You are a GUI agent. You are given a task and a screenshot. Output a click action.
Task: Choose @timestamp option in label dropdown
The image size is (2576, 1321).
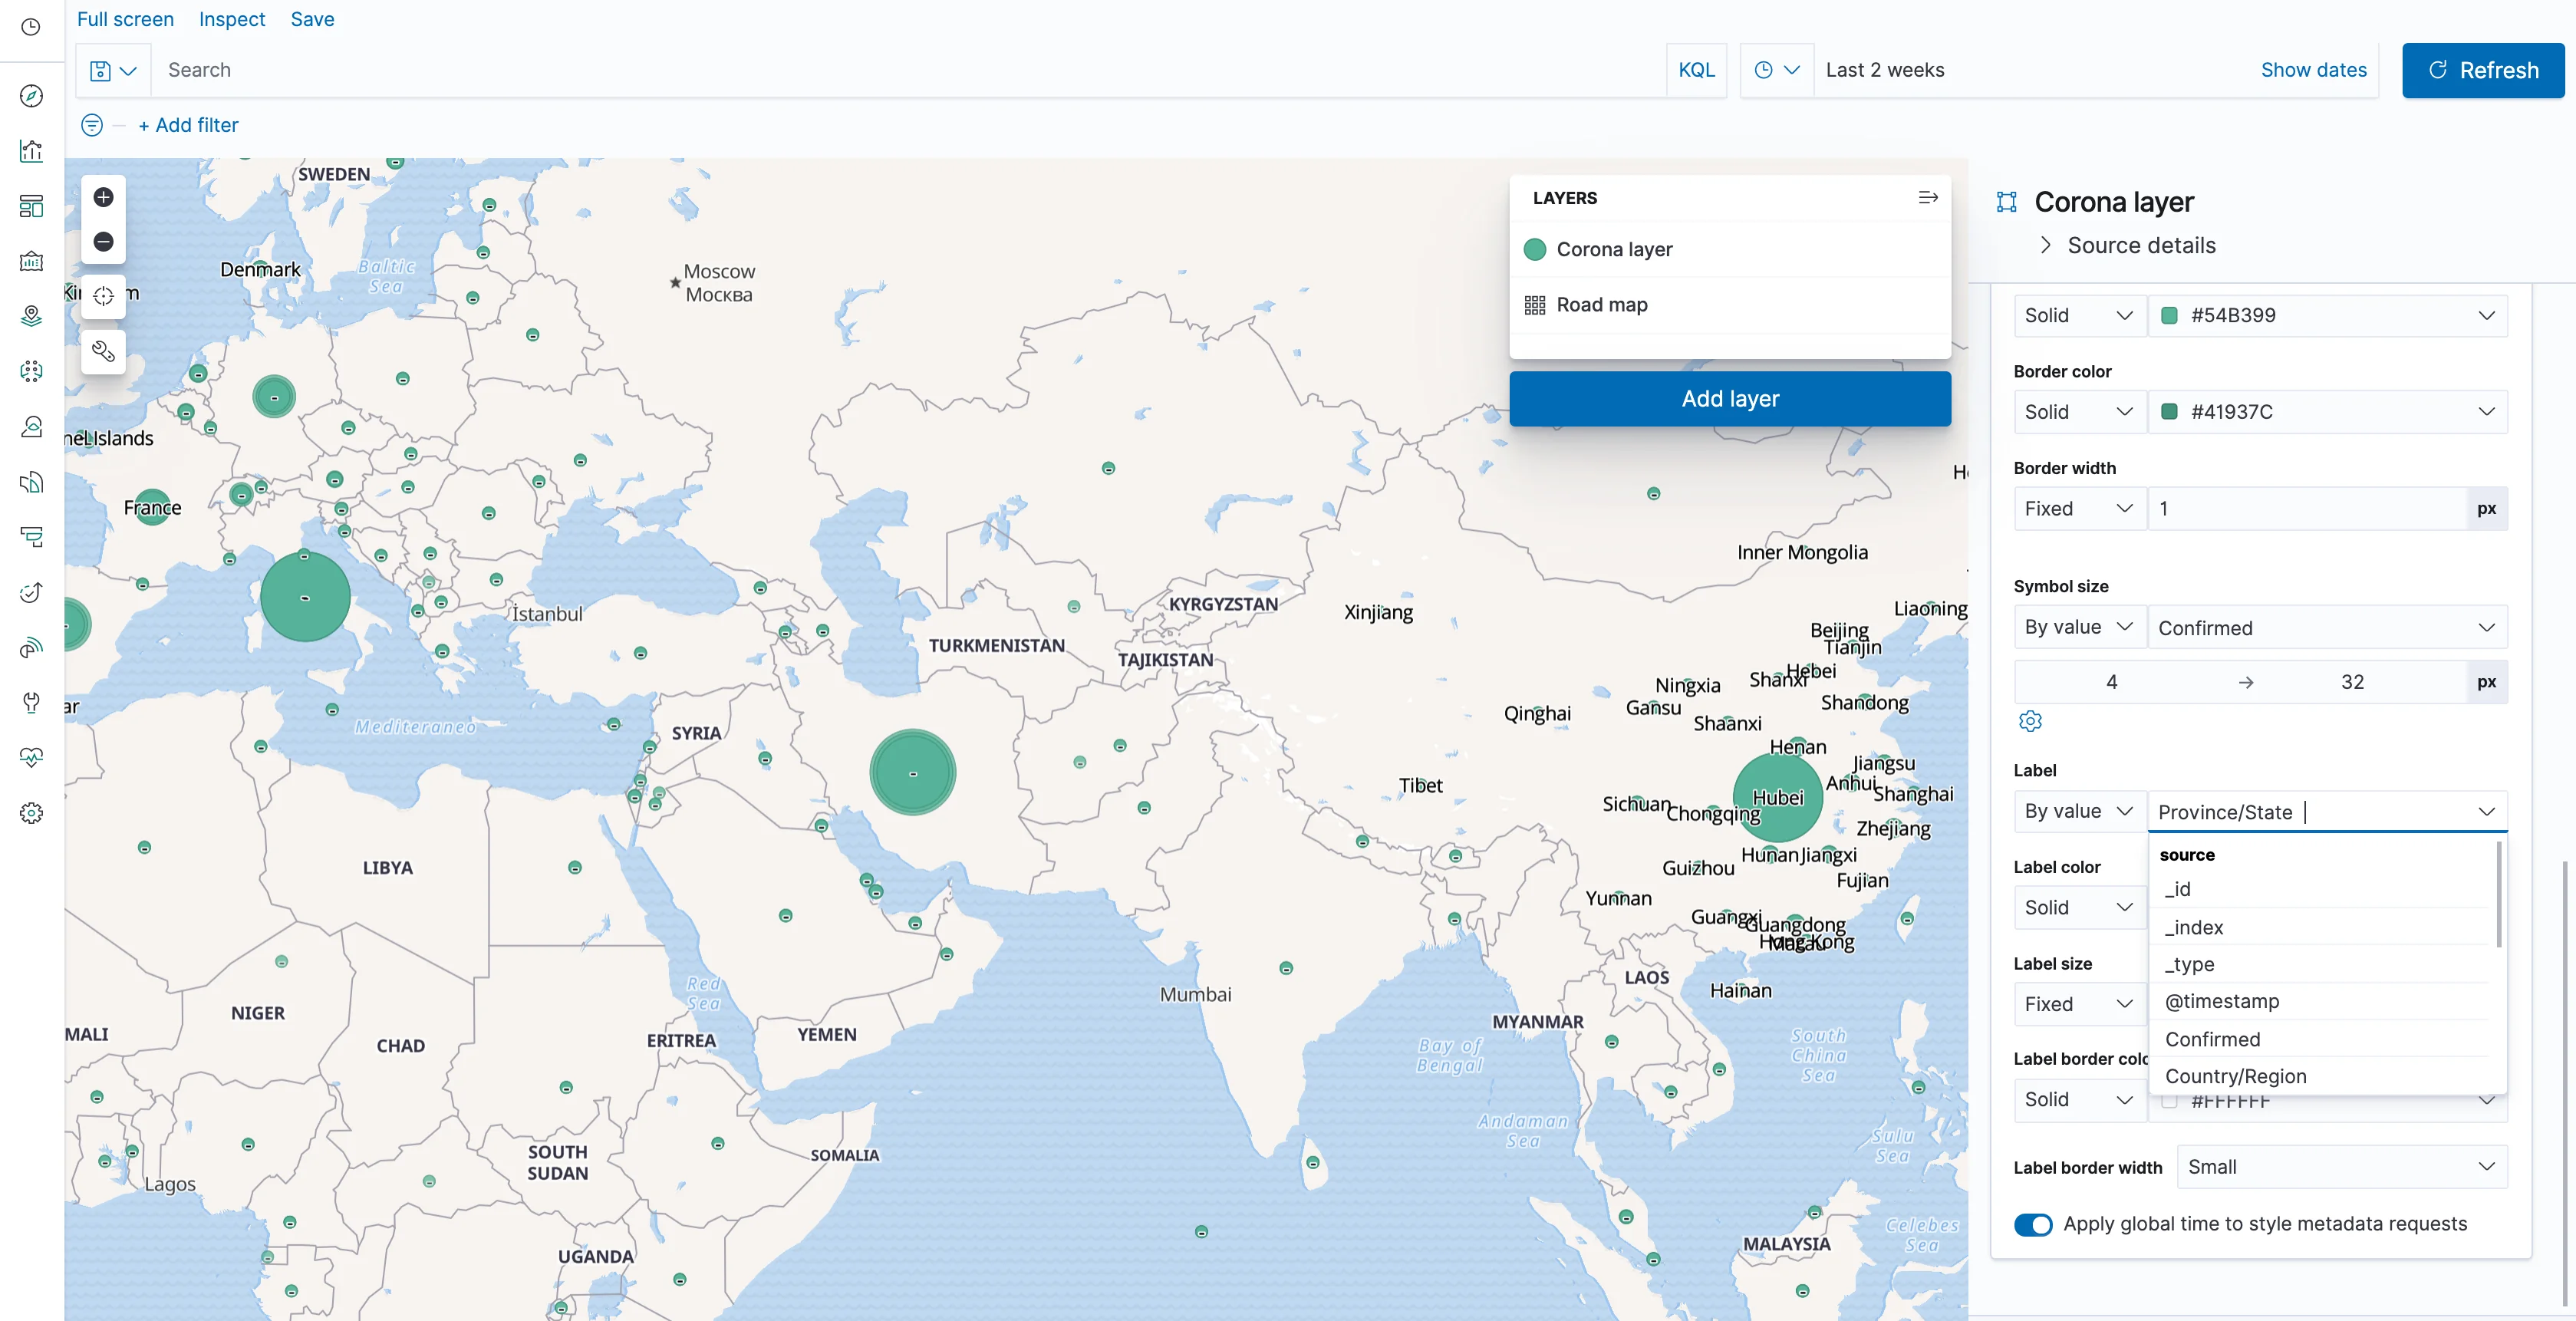coord(2222,1001)
